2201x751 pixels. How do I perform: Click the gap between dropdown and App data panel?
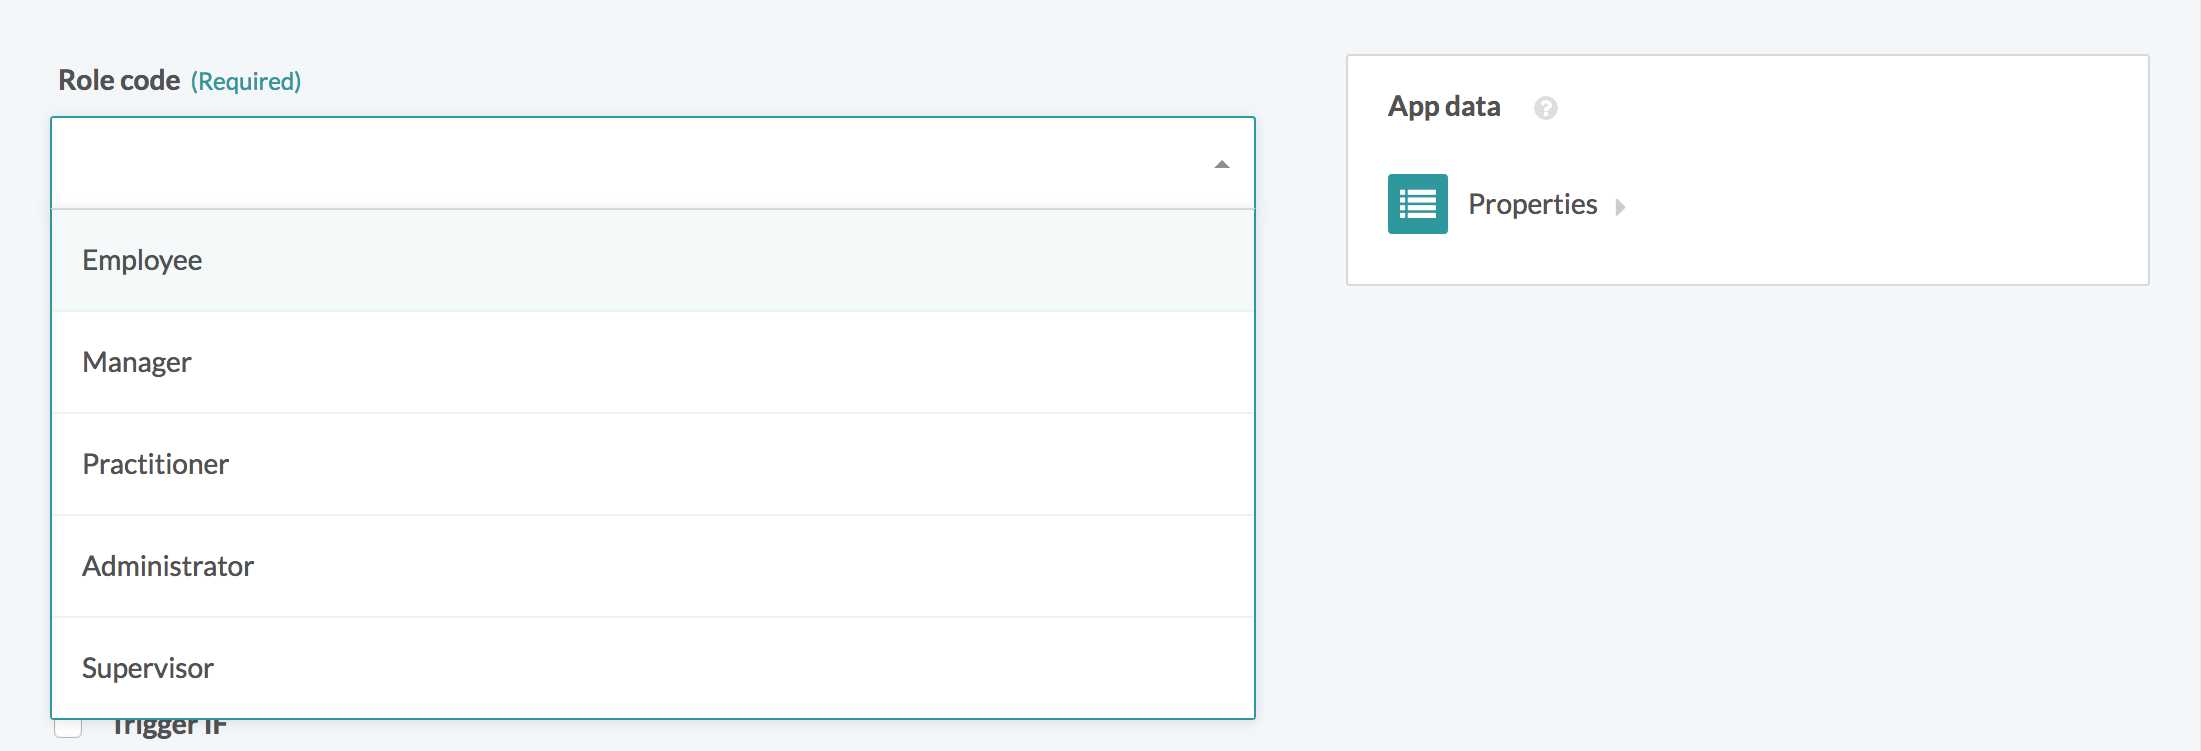(x=1300, y=400)
